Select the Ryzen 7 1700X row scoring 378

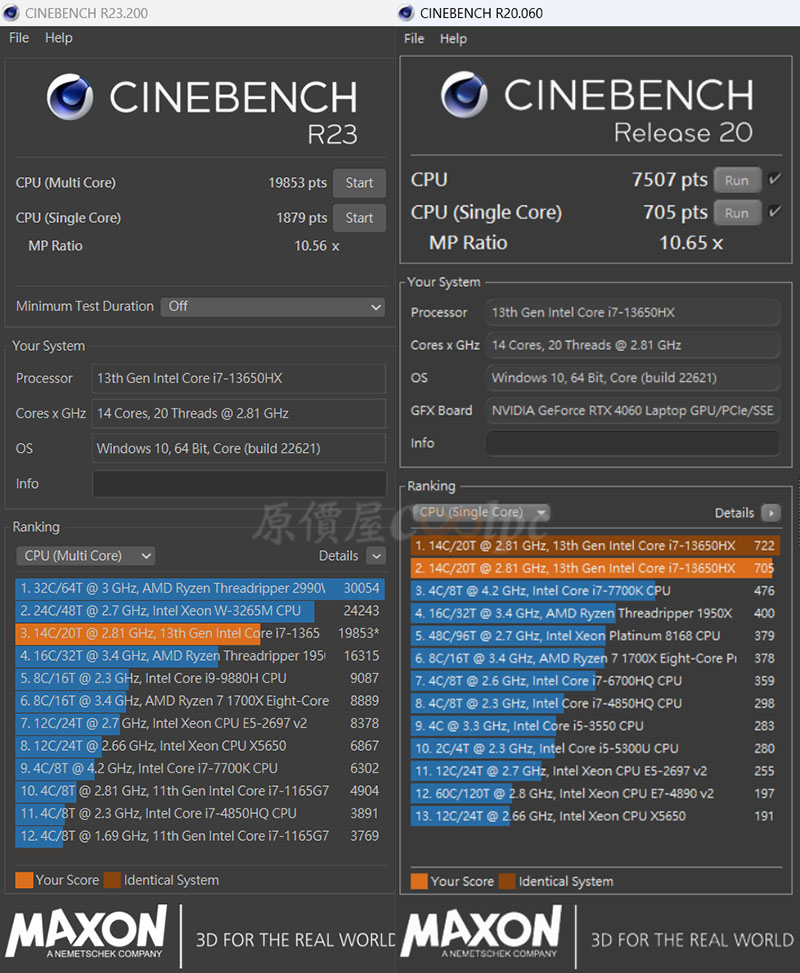[595, 658]
